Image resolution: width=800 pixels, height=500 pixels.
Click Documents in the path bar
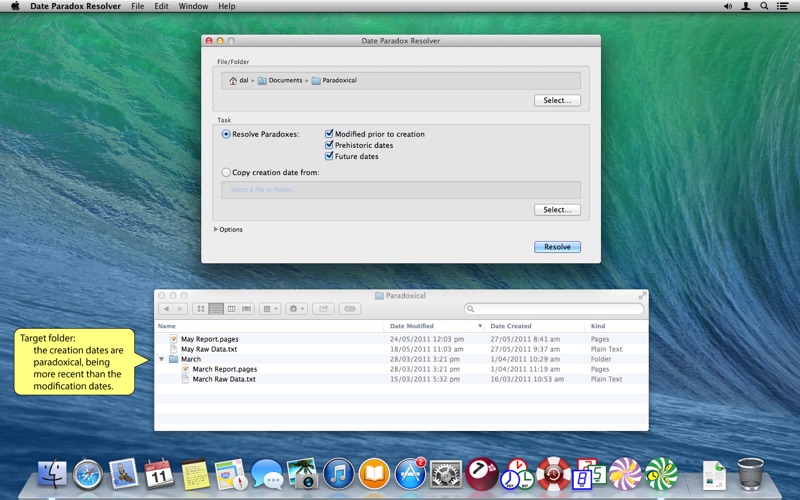click(280, 81)
